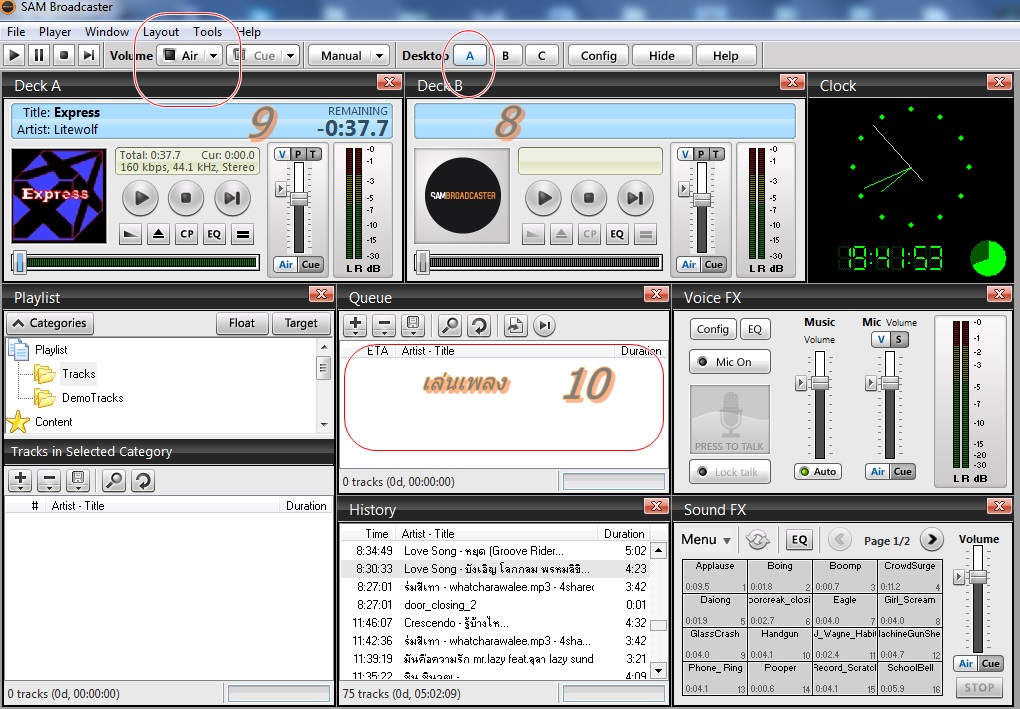Expand Sound FX volume arrow
This screenshot has height=709, width=1020.
tap(959, 577)
